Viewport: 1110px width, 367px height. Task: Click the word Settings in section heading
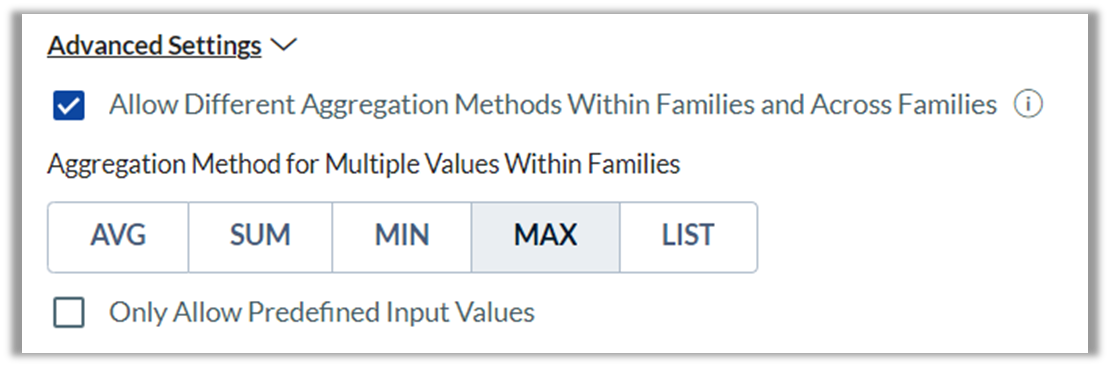tap(215, 46)
